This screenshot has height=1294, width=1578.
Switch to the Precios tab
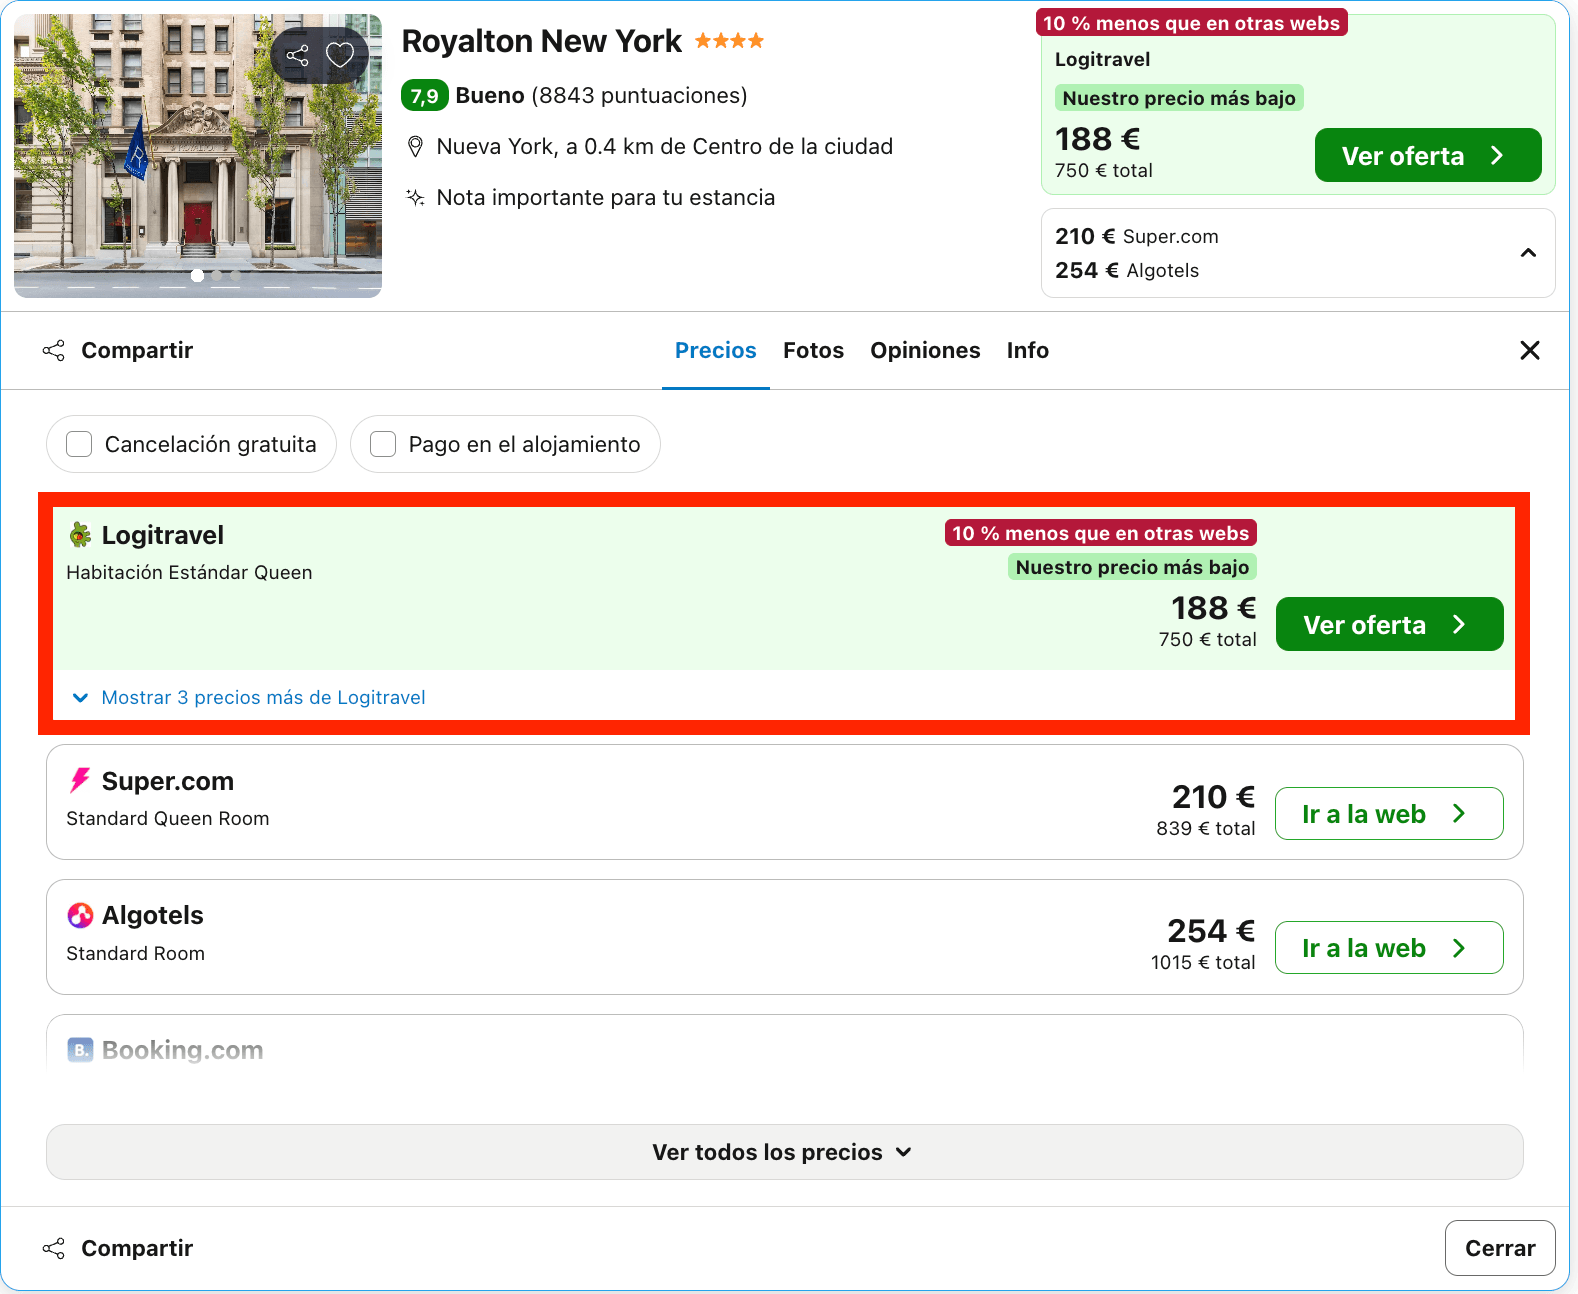716,350
